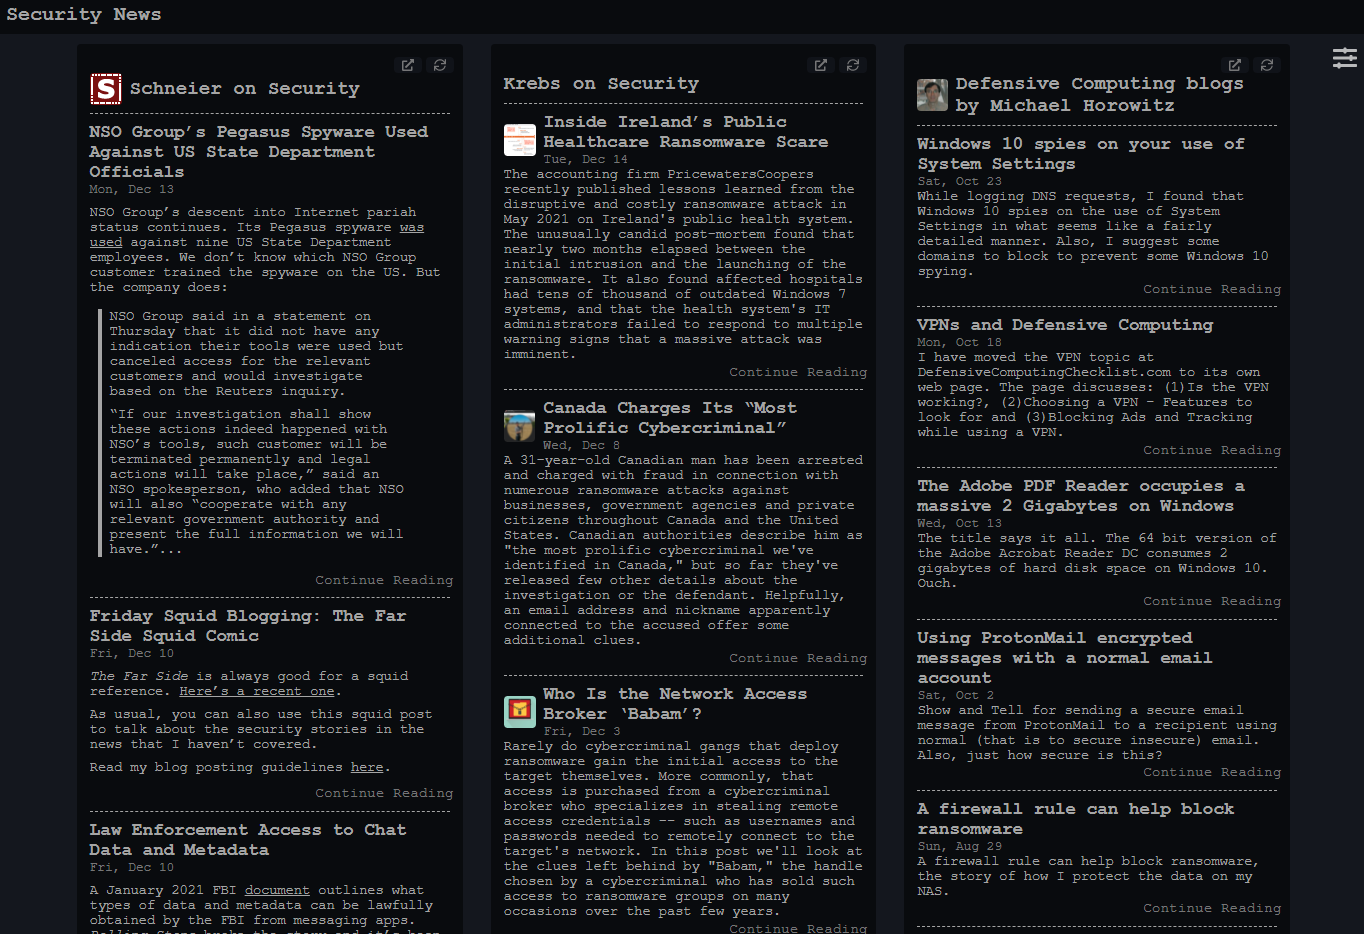1364x934 pixels.
Task: Open the settings sliders menu icon
Action: coord(1344,58)
